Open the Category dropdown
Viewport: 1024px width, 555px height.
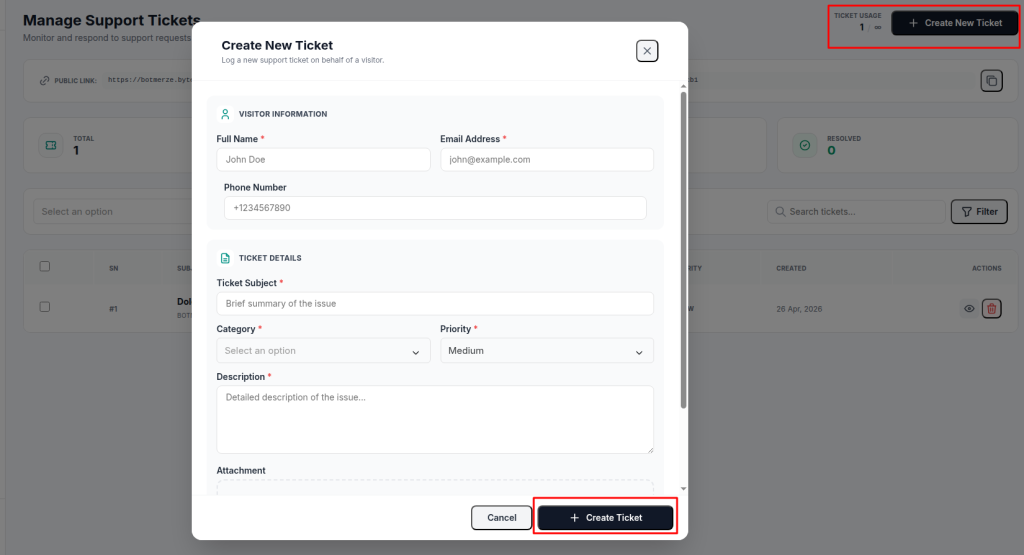tap(323, 351)
